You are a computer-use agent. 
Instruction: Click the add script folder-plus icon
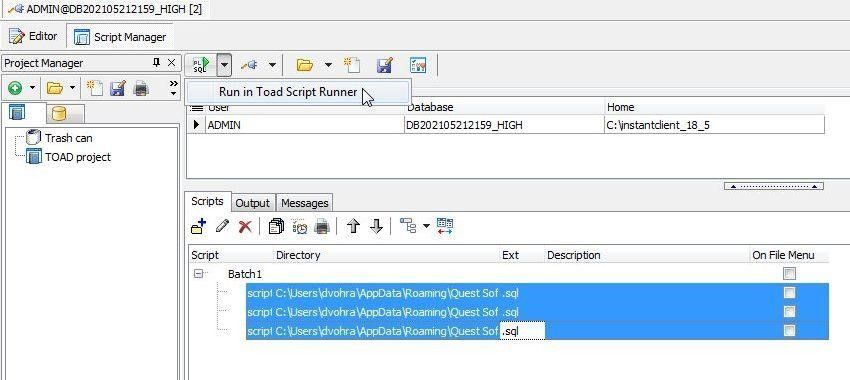pyautogui.click(x=199, y=226)
